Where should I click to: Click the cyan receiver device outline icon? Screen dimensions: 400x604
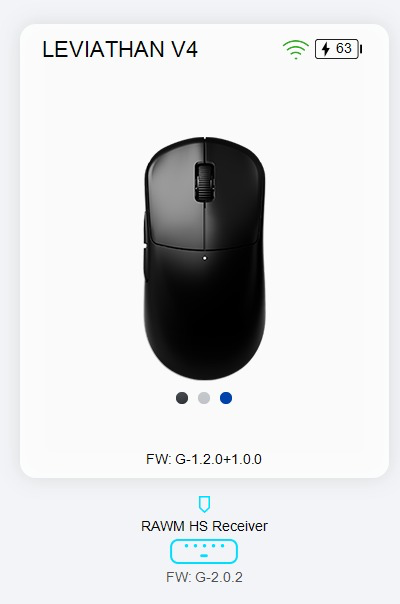[x=204, y=551]
